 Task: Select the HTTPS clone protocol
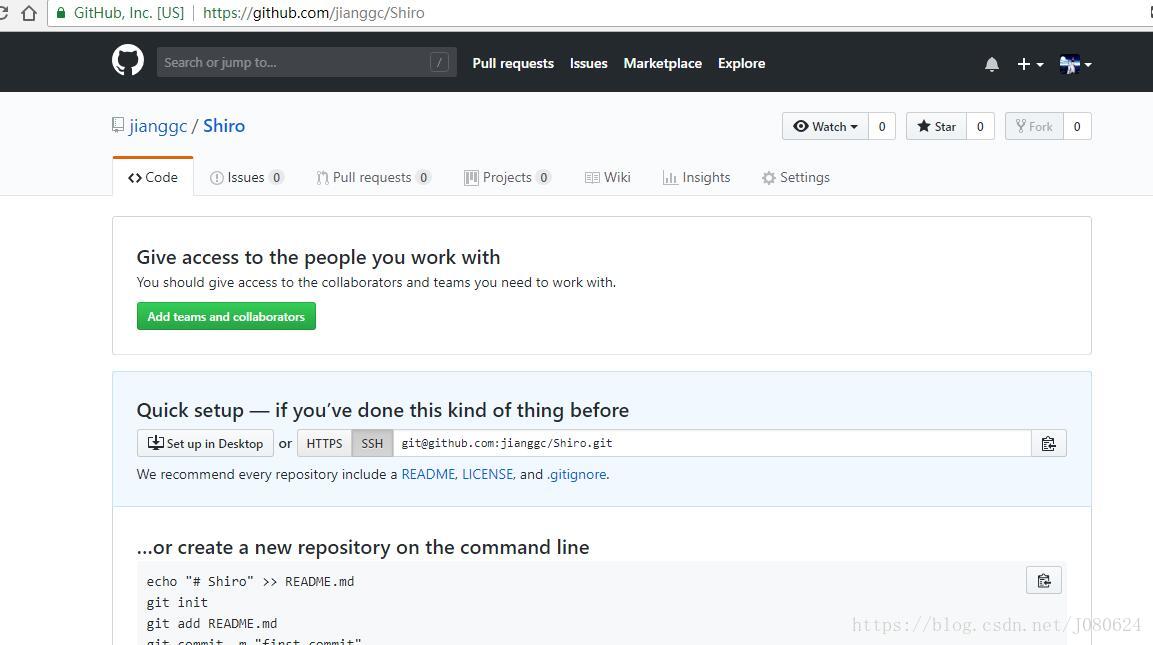324,443
